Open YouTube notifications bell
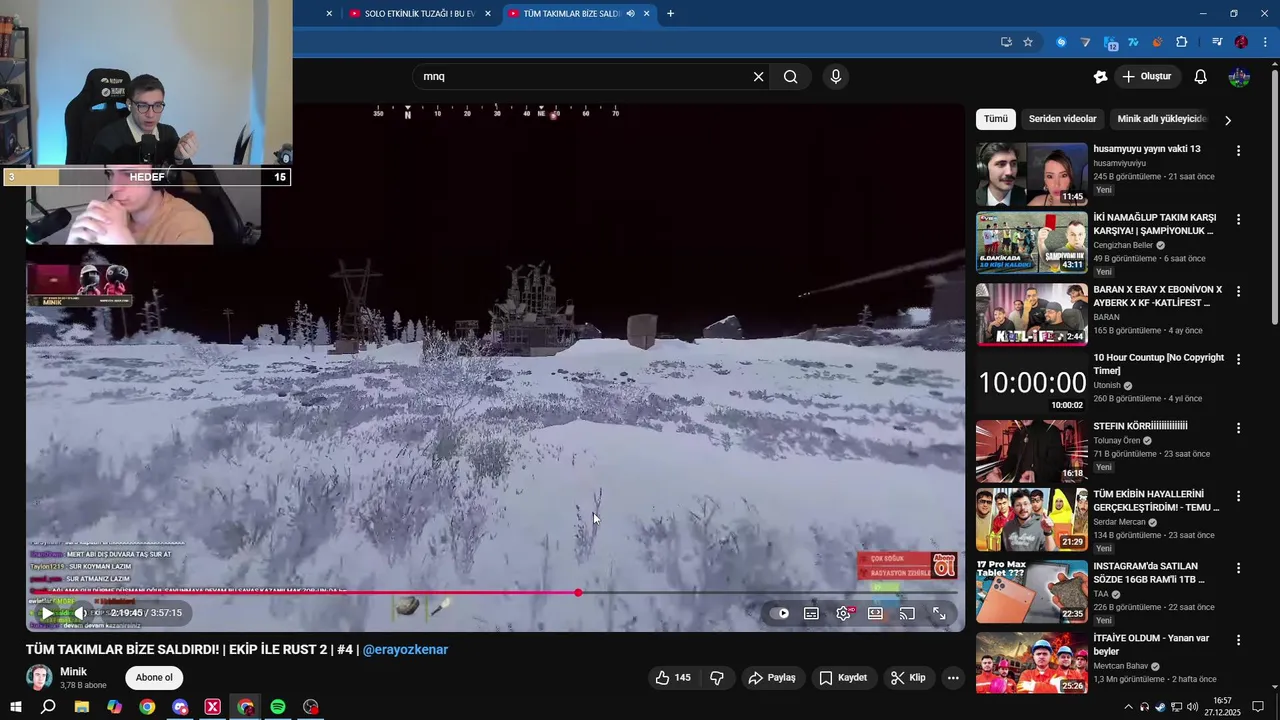Image resolution: width=1280 pixels, height=720 pixels. point(1201,77)
